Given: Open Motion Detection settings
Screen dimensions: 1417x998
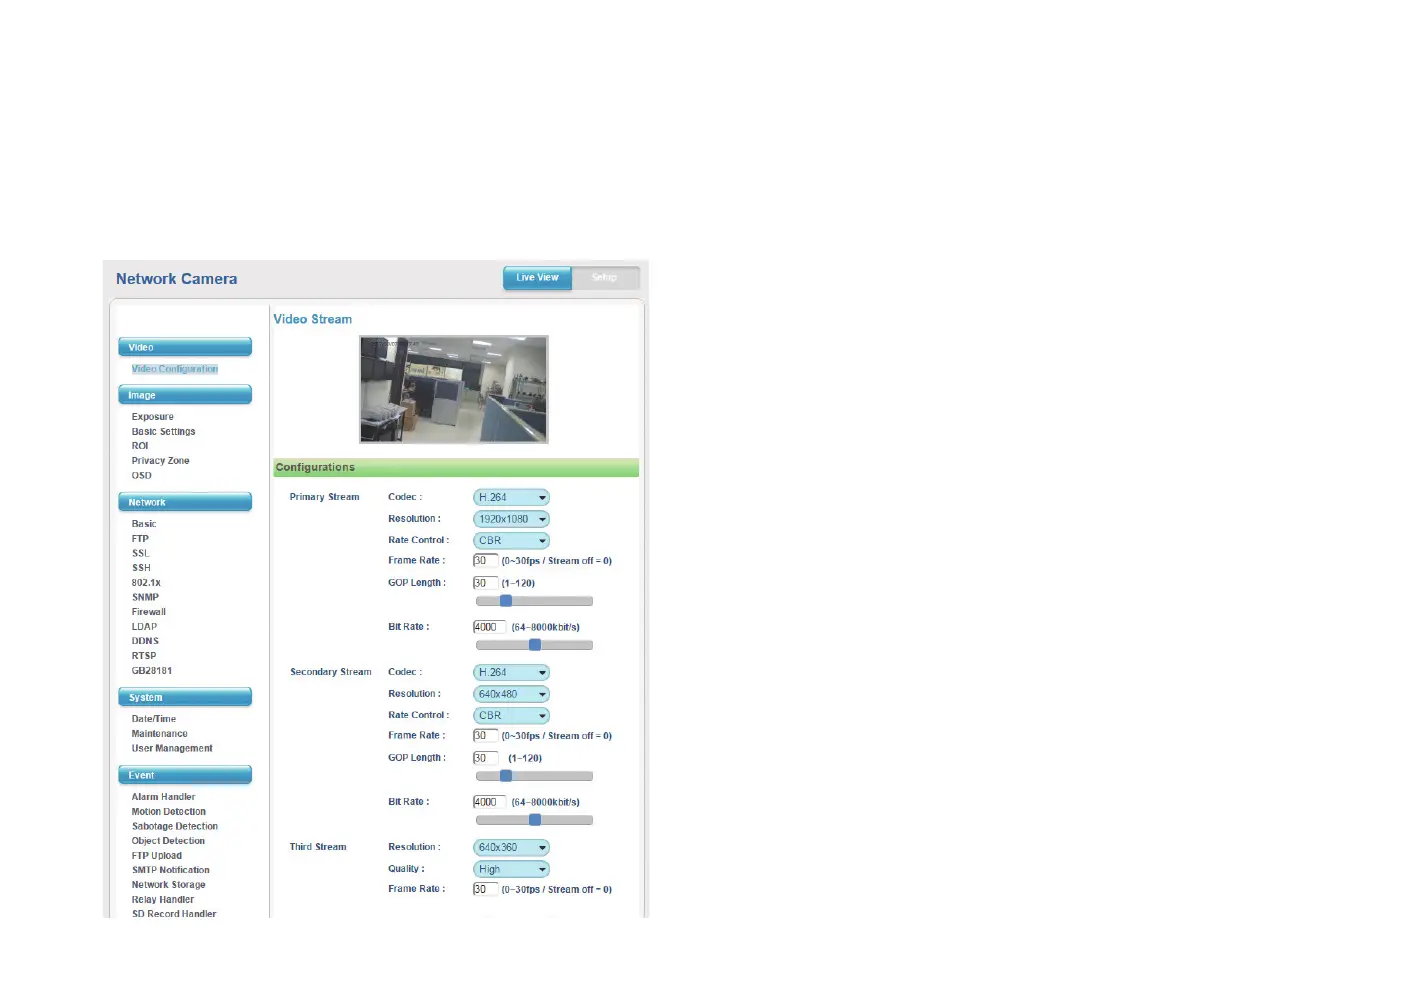Looking at the screenshot, I should [169, 812].
